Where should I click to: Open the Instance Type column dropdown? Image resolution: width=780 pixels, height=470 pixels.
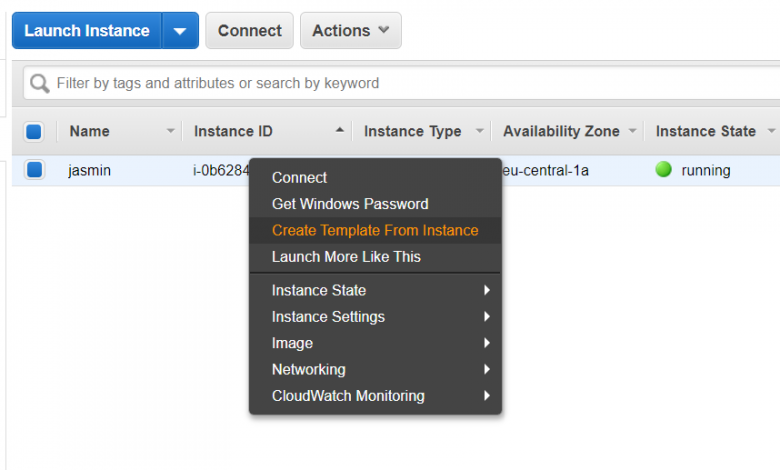click(480, 131)
